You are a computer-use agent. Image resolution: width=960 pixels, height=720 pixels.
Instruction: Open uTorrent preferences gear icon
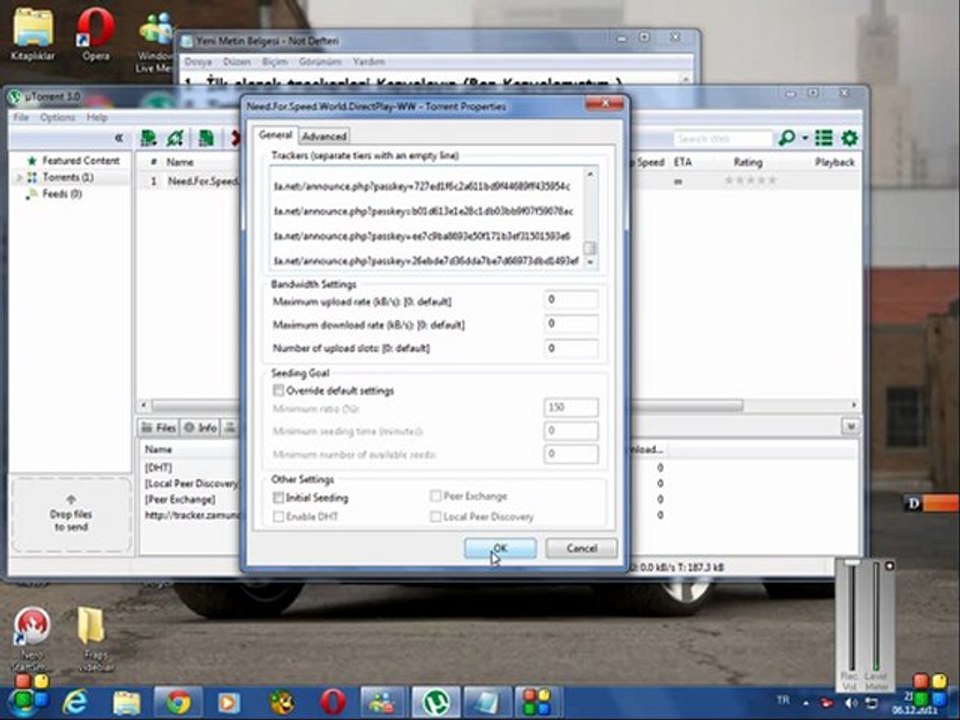point(849,138)
